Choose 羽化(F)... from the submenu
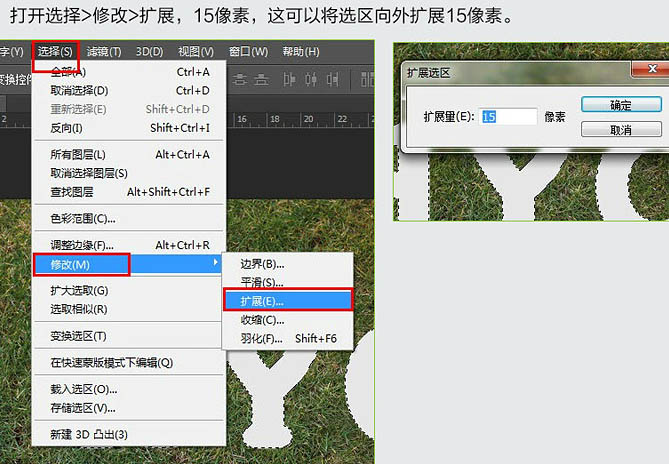The height and width of the screenshot is (464, 669). point(288,339)
